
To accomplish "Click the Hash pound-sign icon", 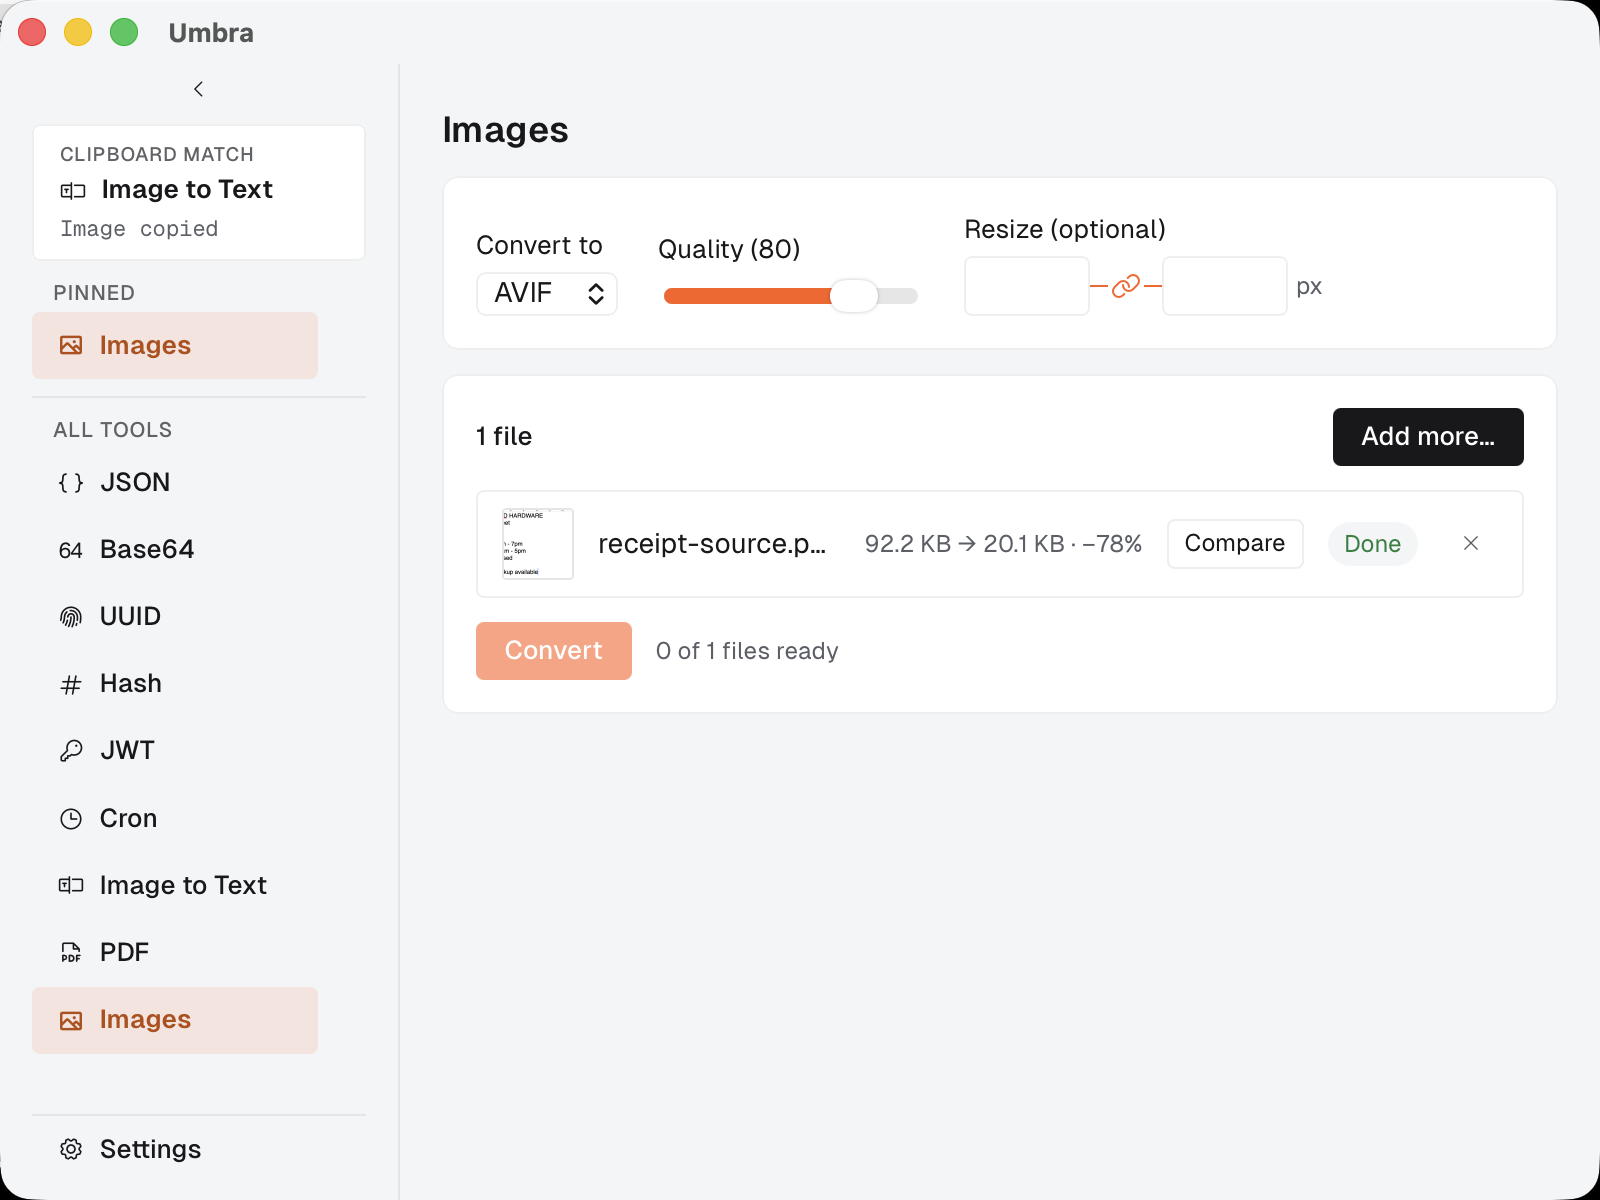I will [71, 684].
